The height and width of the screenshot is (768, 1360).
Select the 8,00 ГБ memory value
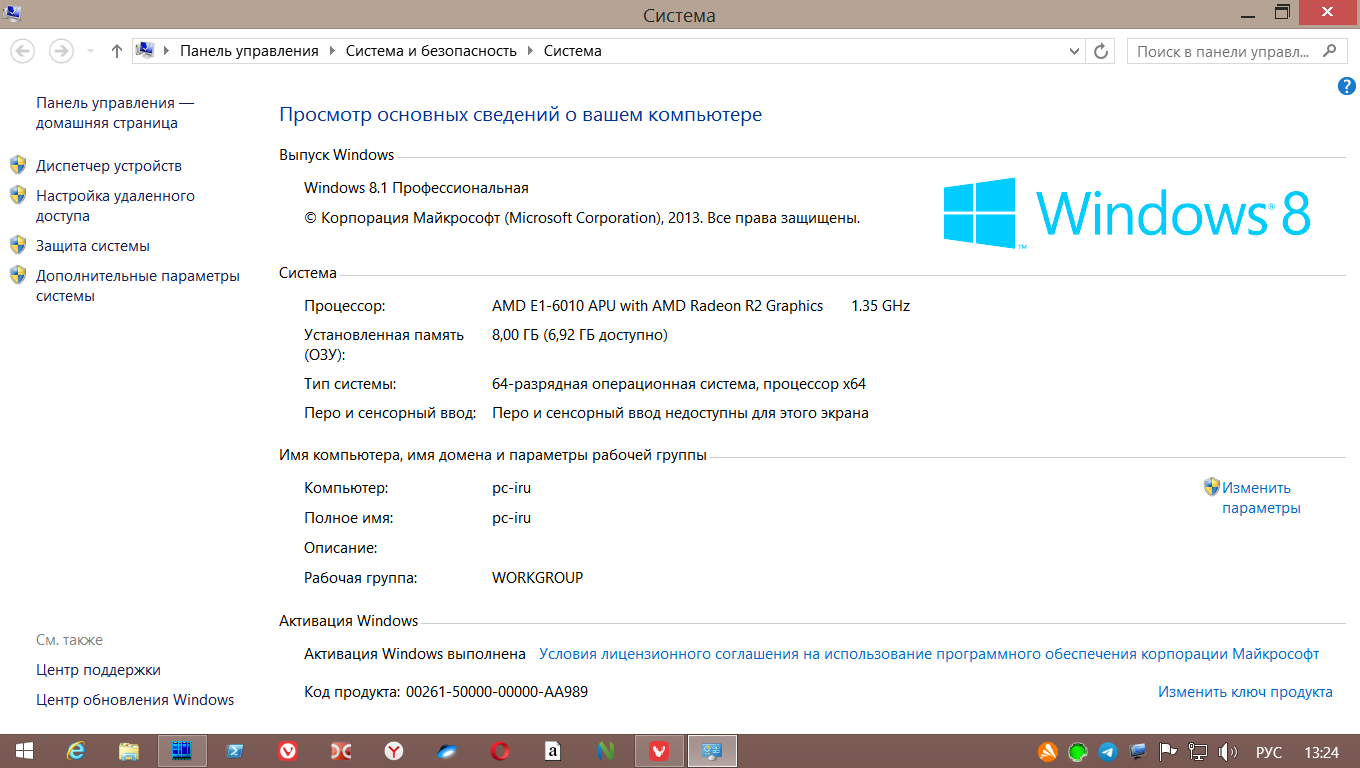pyautogui.click(x=580, y=335)
